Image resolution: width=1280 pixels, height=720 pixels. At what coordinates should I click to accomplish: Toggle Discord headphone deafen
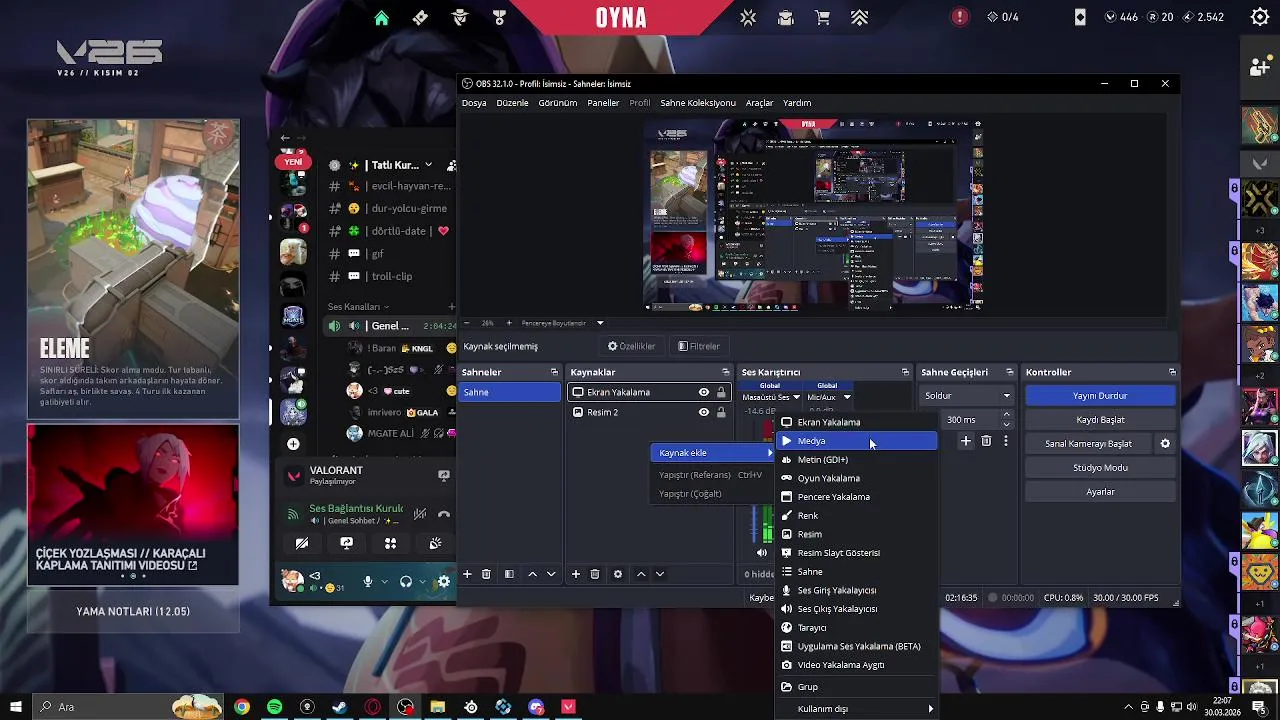[406, 581]
